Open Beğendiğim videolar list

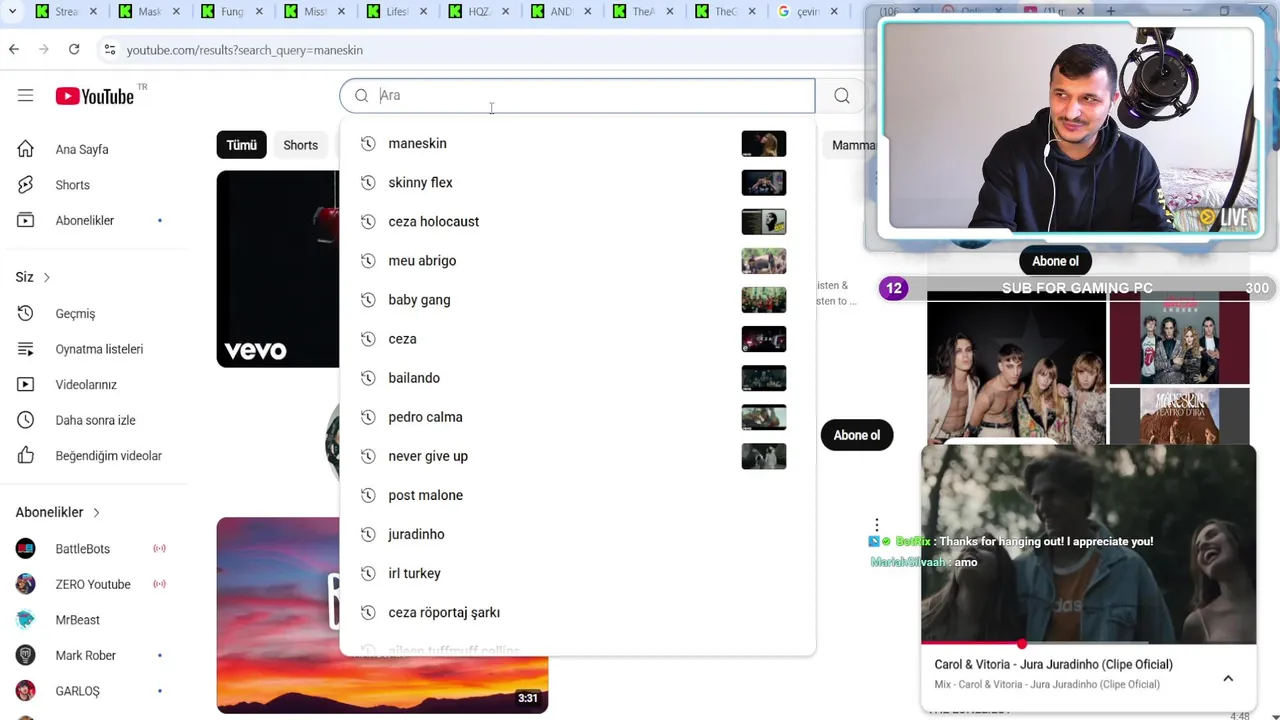tap(108, 456)
